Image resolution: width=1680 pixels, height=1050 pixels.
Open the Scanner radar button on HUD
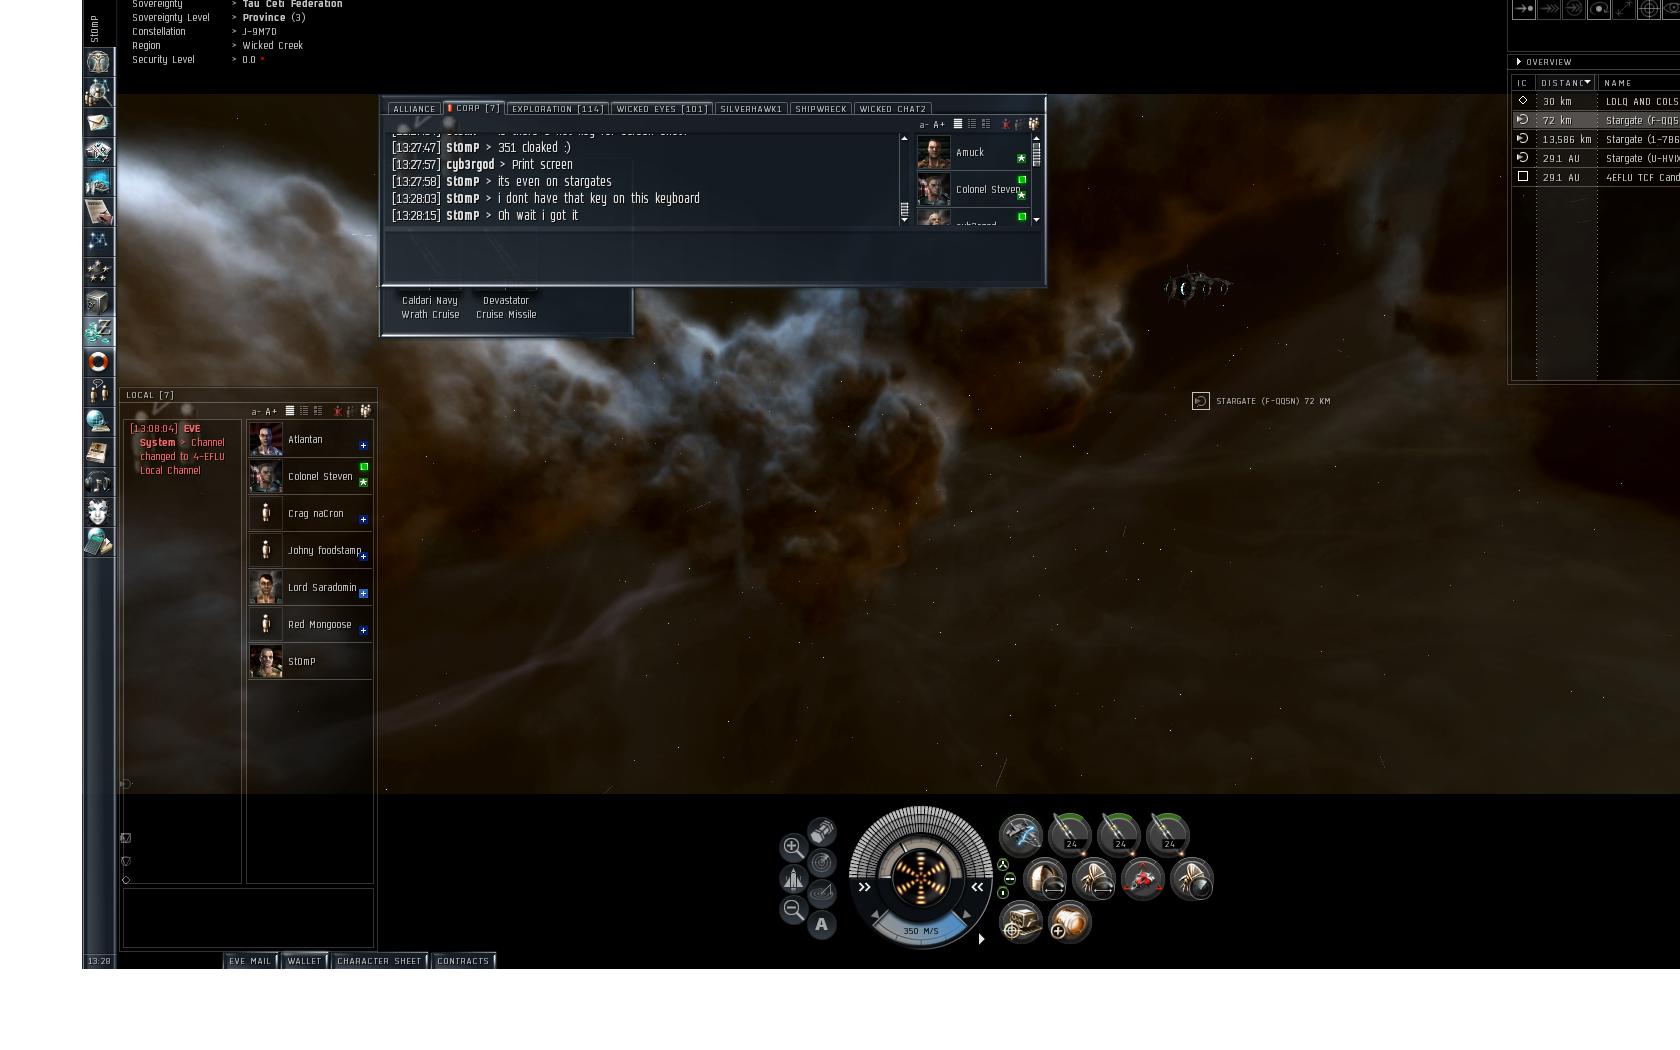tap(821, 862)
